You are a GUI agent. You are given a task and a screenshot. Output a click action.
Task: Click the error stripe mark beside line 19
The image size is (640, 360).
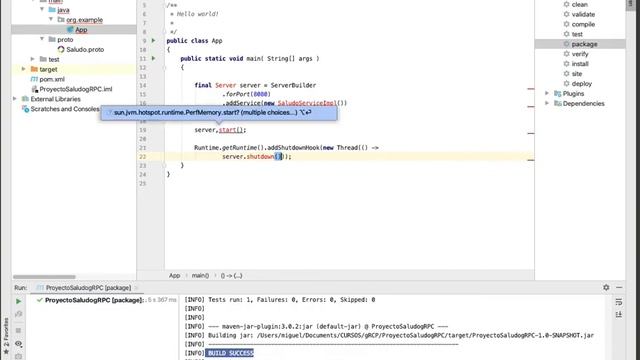[531, 133]
